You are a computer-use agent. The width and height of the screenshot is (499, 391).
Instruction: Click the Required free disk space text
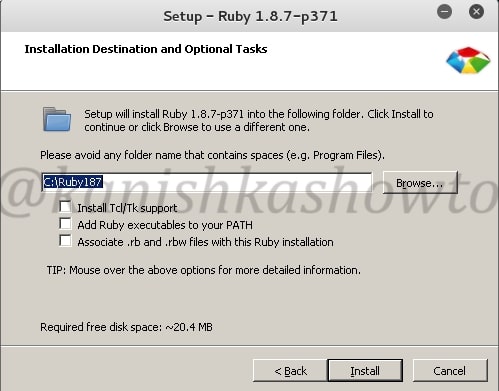coord(126,327)
